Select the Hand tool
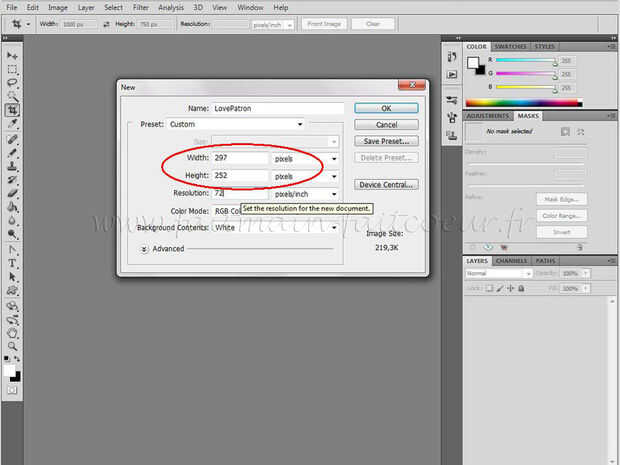Image resolution: width=620 pixels, height=465 pixels. pyautogui.click(x=12, y=333)
